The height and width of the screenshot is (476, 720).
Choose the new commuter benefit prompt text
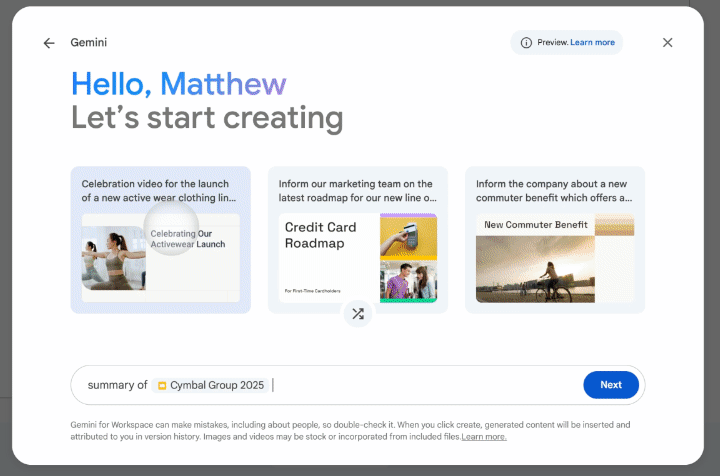[x=553, y=190]
